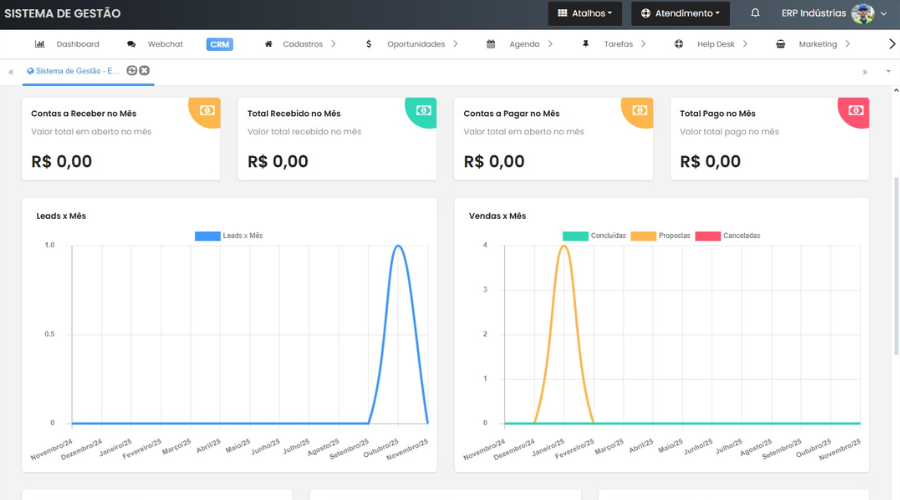Click the Dashboard chart icon
This screenshot has width=900, height=500.
(x=40, y=44)
